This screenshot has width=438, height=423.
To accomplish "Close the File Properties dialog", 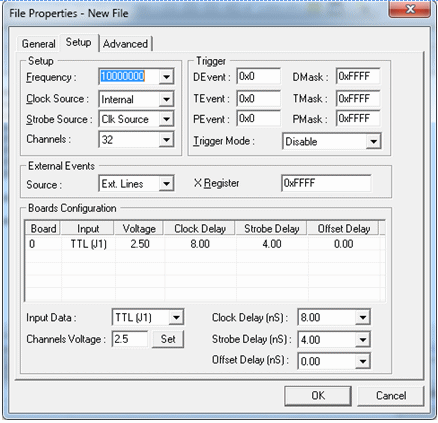I will [x=410, y=9].
